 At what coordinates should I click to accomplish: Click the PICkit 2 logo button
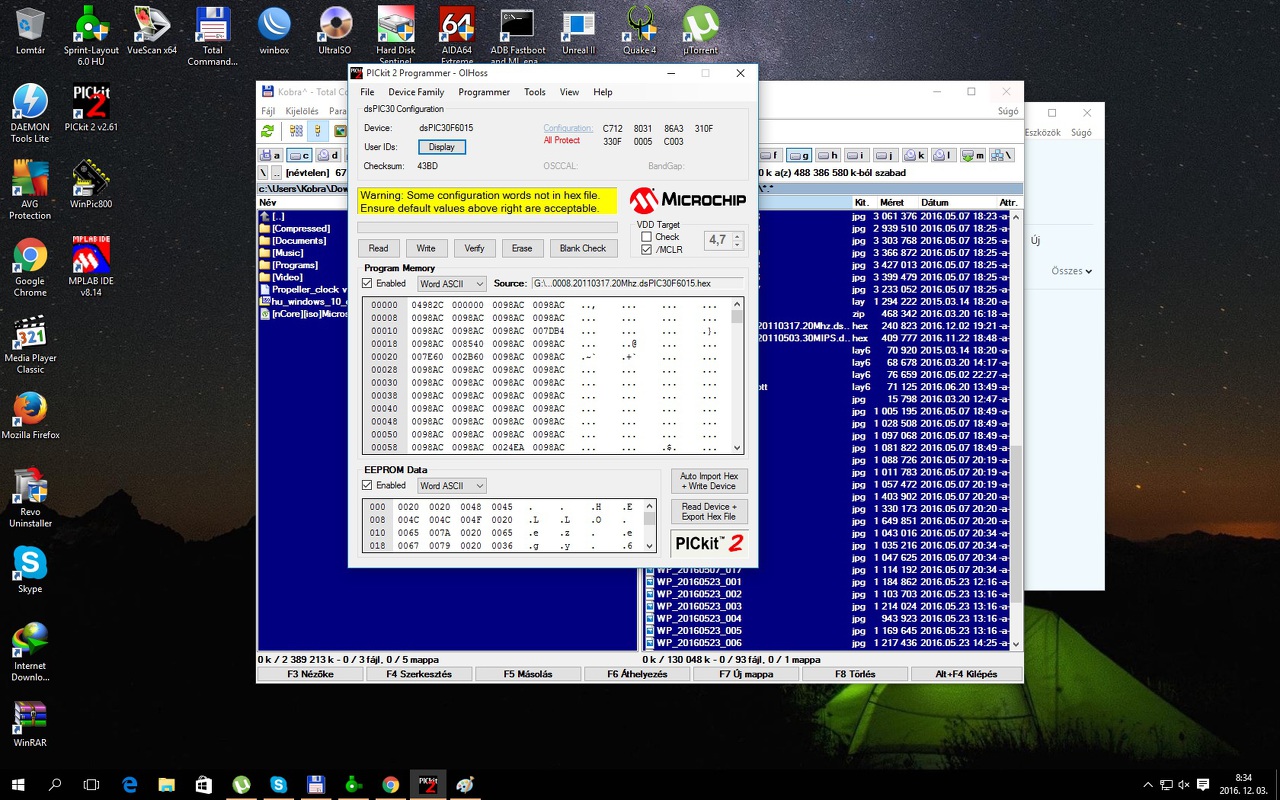(x=709, y=543)
